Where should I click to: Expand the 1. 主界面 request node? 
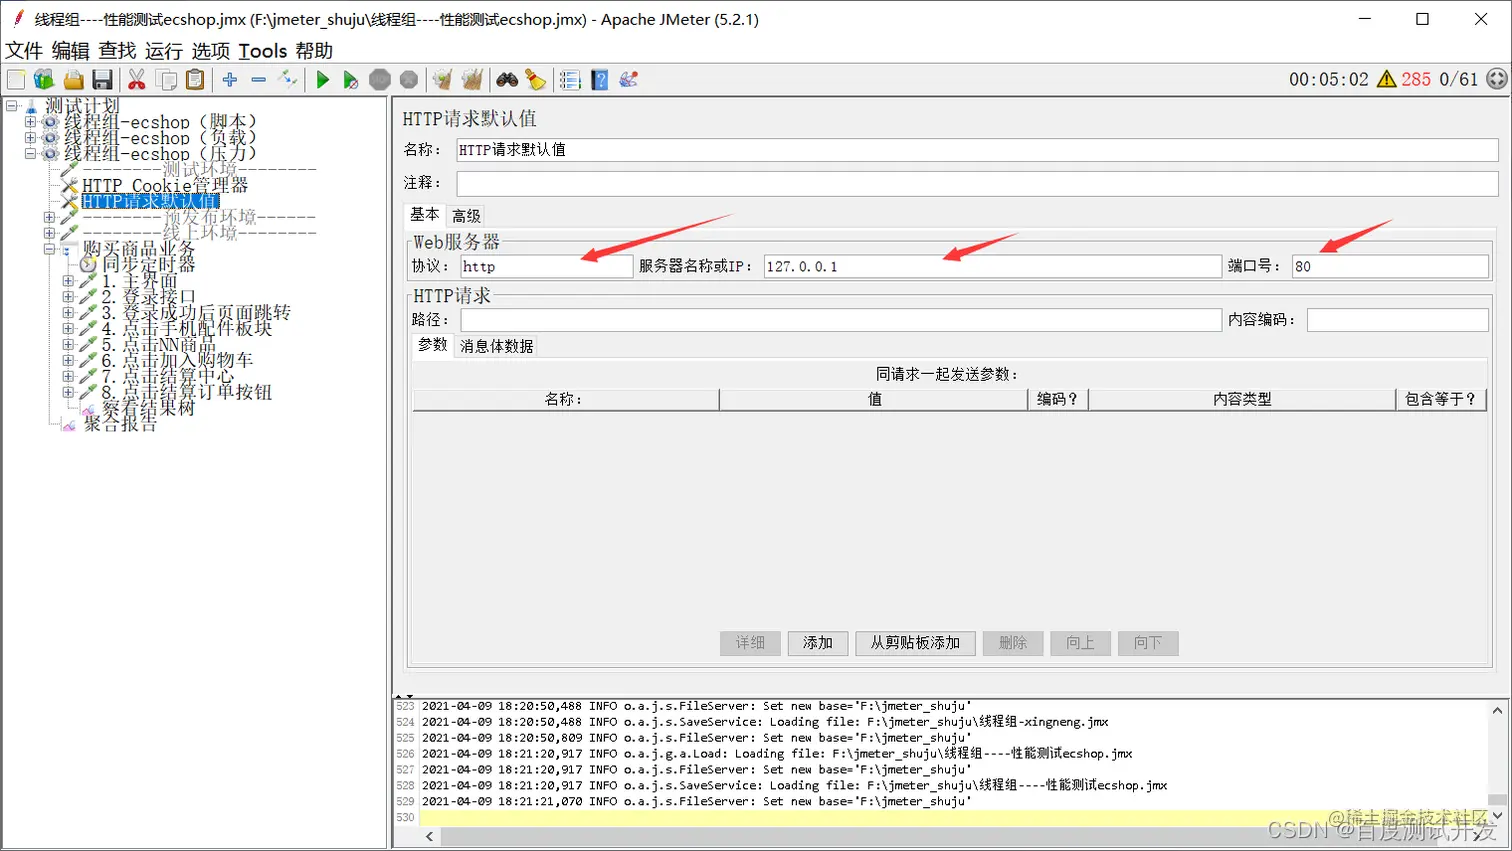68,281
